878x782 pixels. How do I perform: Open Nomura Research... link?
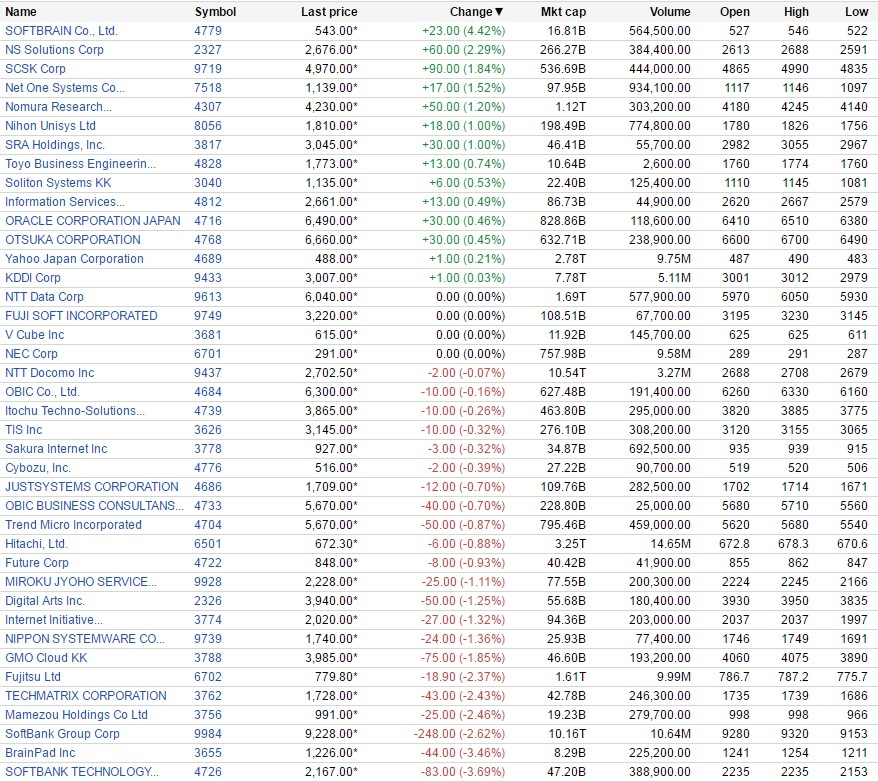coord(58,107)
